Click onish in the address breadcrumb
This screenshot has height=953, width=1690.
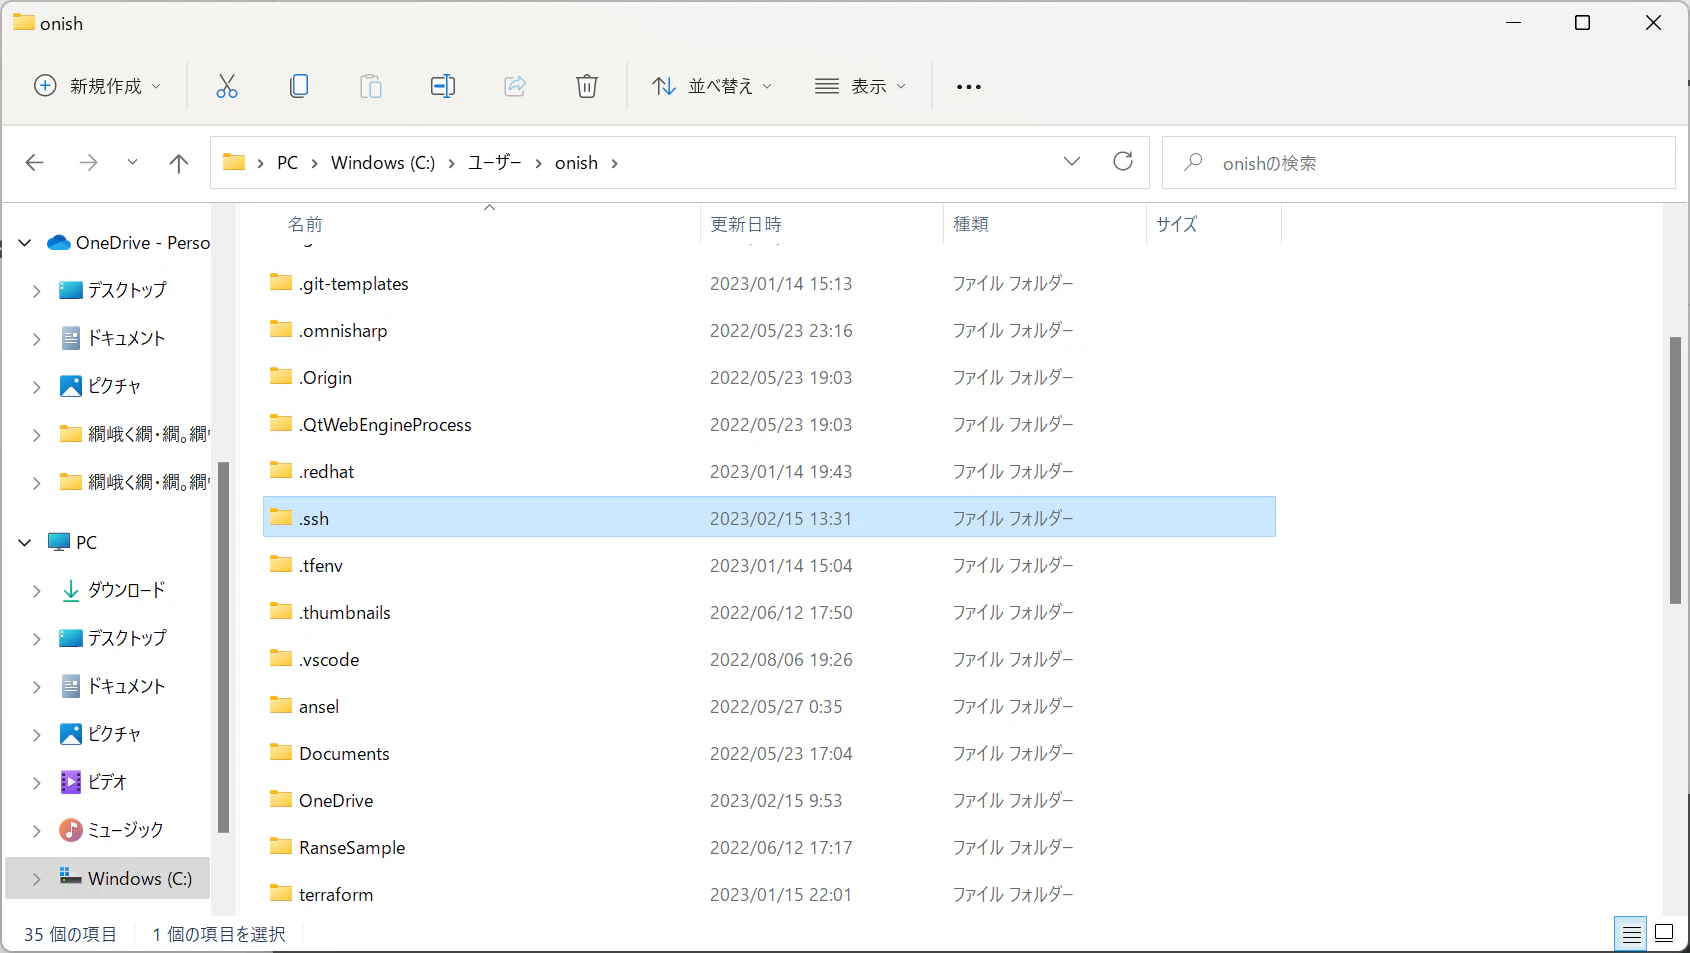click(576, 163)
